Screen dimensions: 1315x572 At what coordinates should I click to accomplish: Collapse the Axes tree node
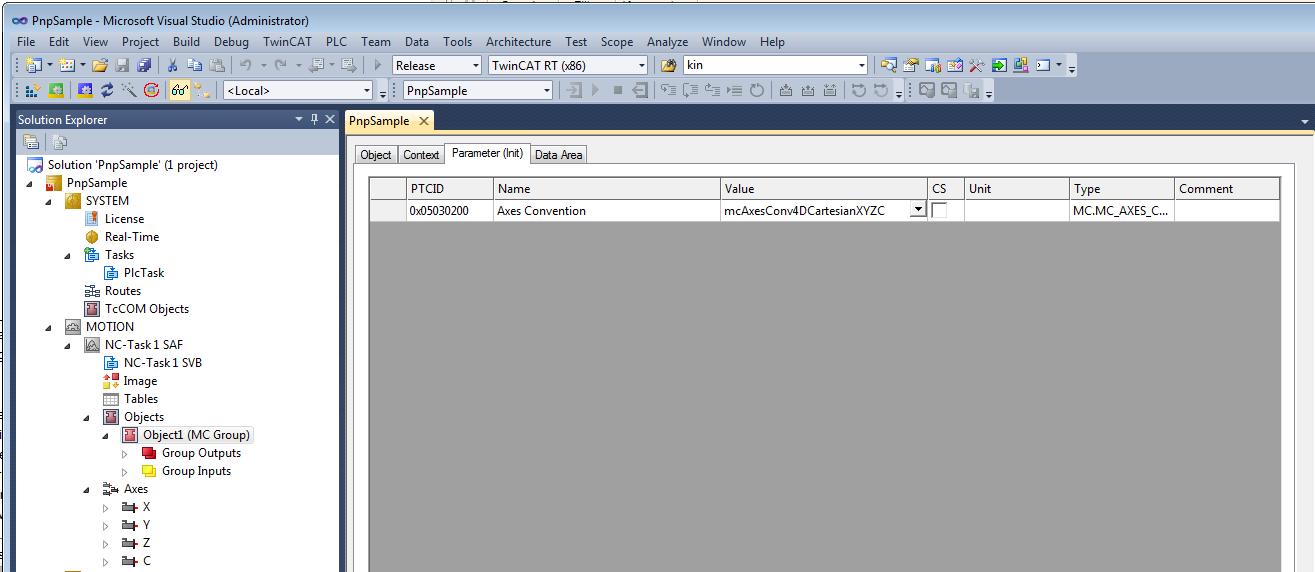point(87,489)
